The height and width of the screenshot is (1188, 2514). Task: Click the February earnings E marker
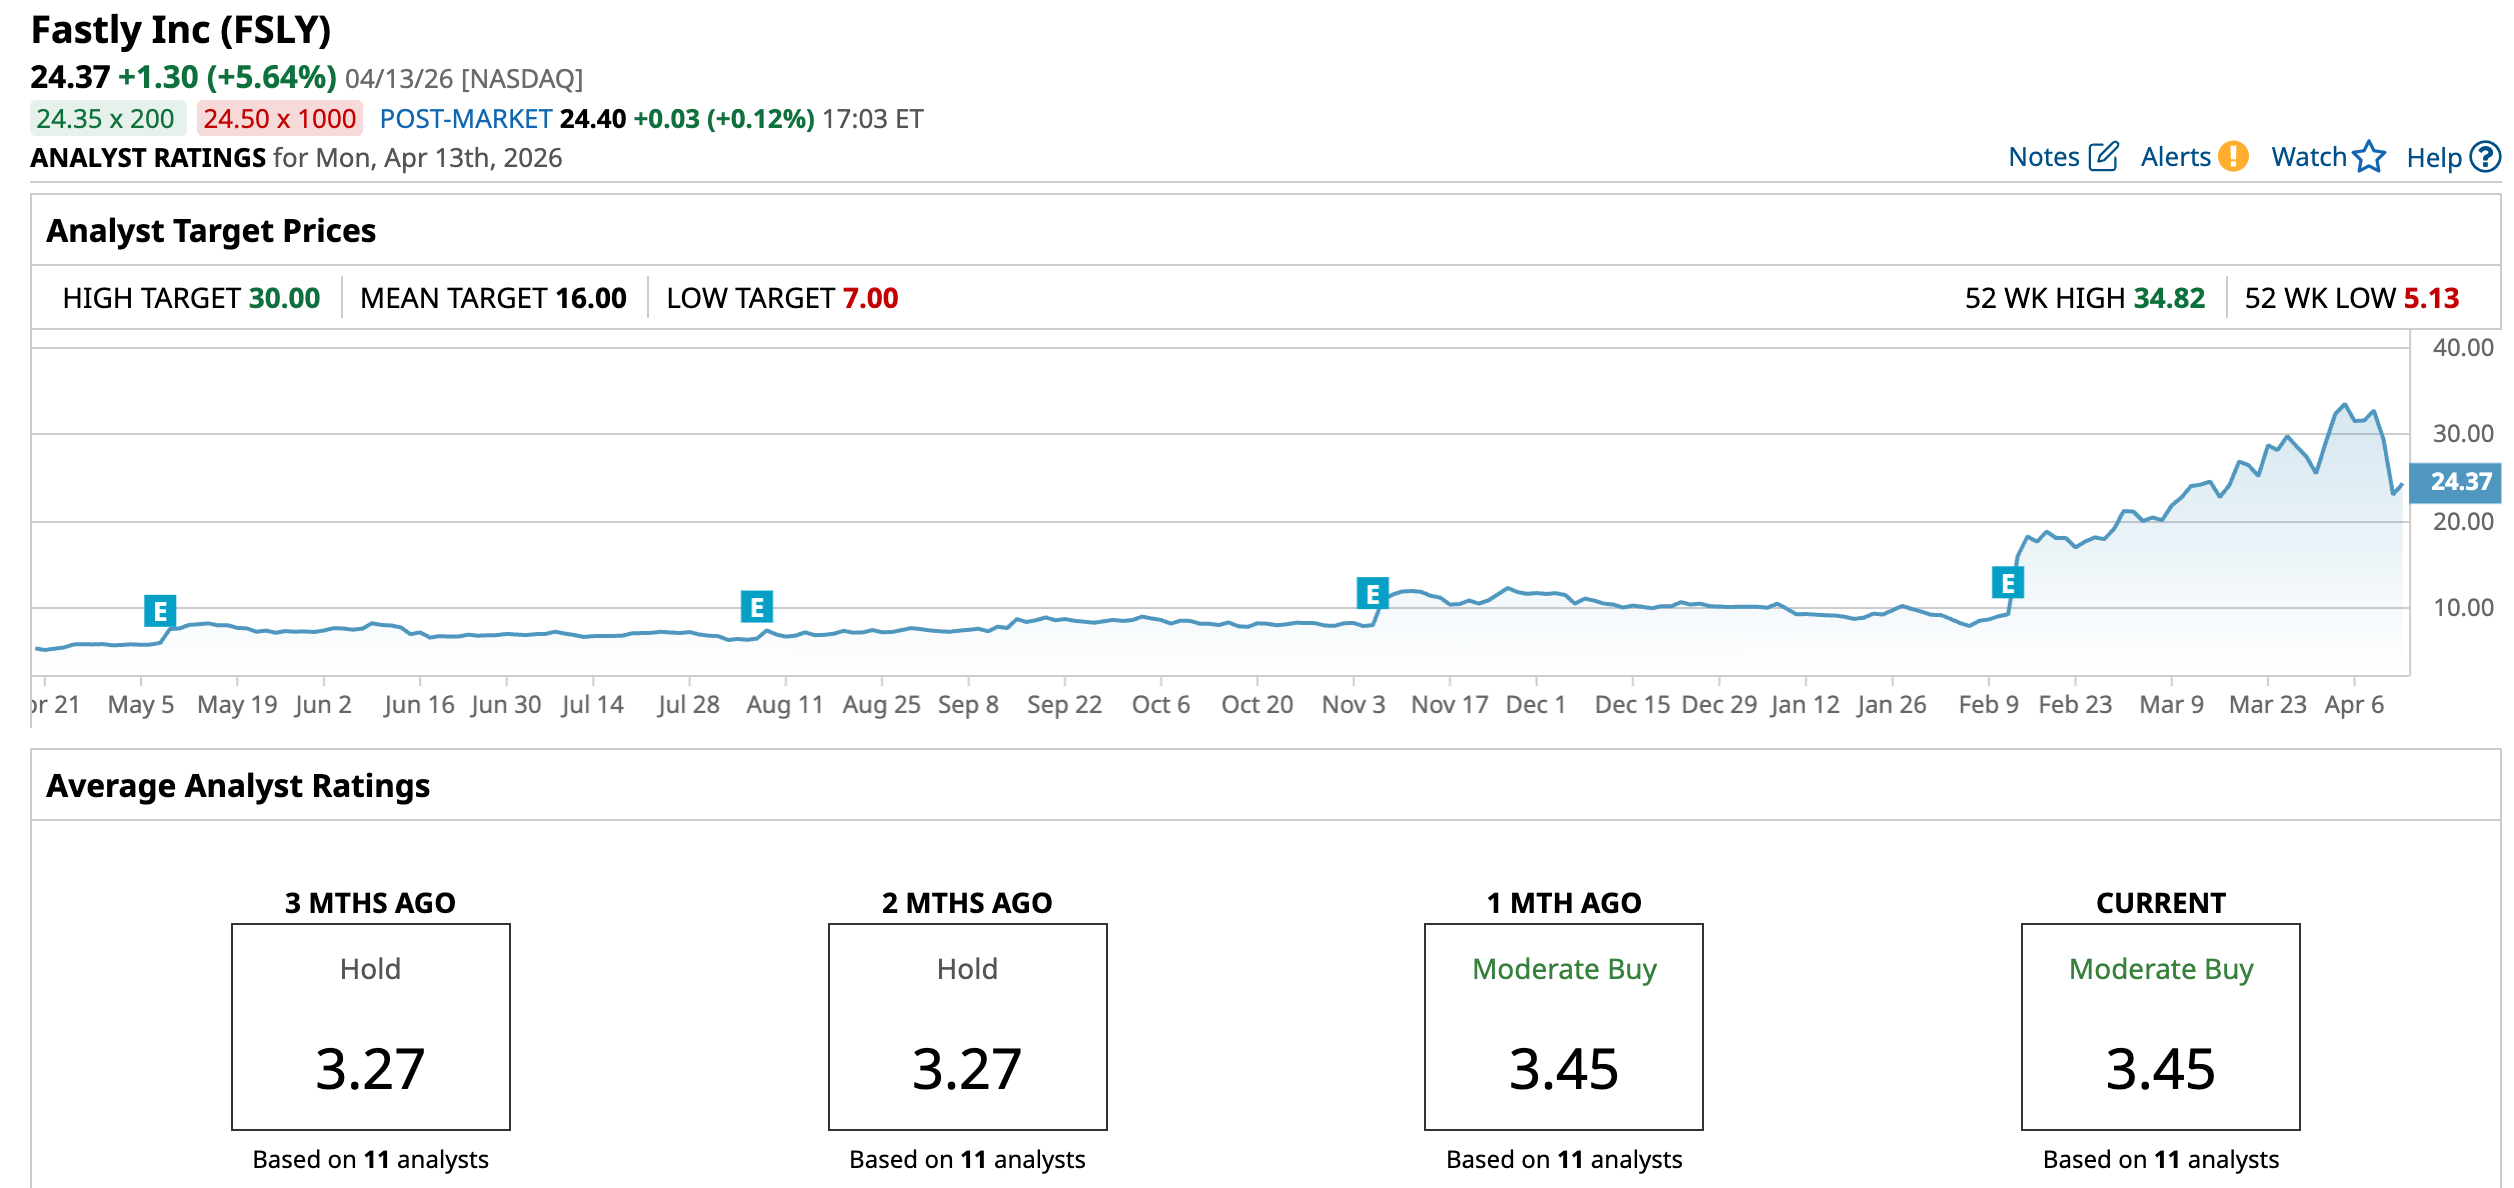point(2007,582)
